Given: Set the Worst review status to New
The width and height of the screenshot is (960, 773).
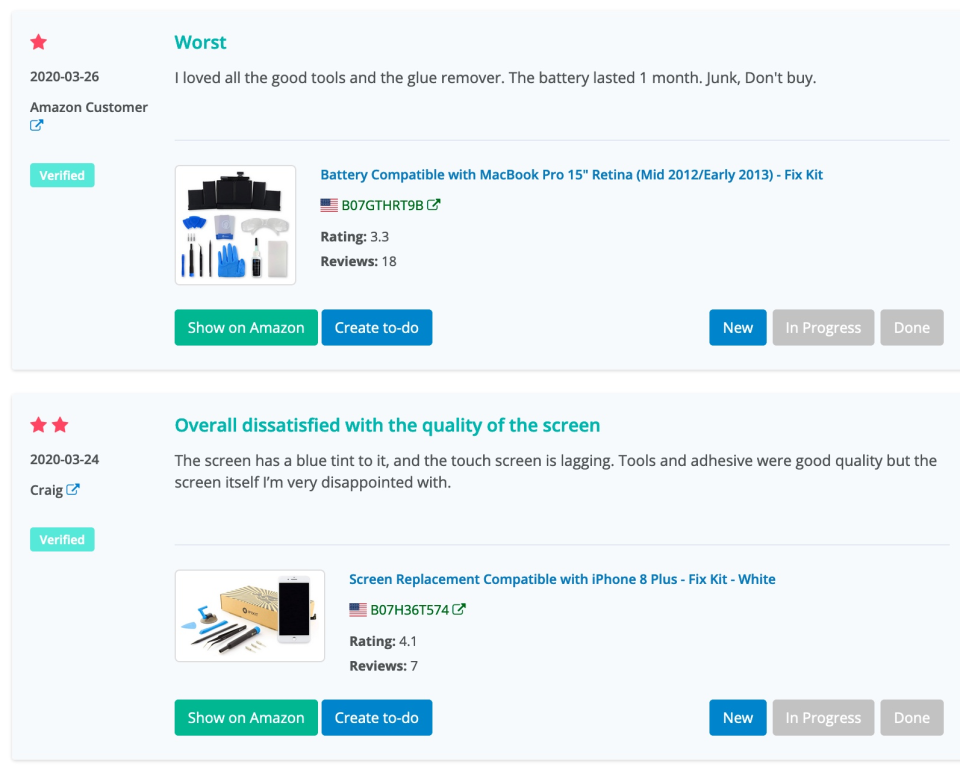Looking at the screenshot, I should (737, 327).
